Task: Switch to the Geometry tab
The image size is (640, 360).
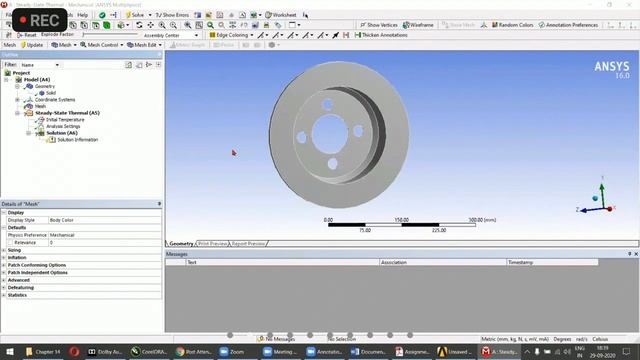Action: pyautogui.click(x=181, y=244)
